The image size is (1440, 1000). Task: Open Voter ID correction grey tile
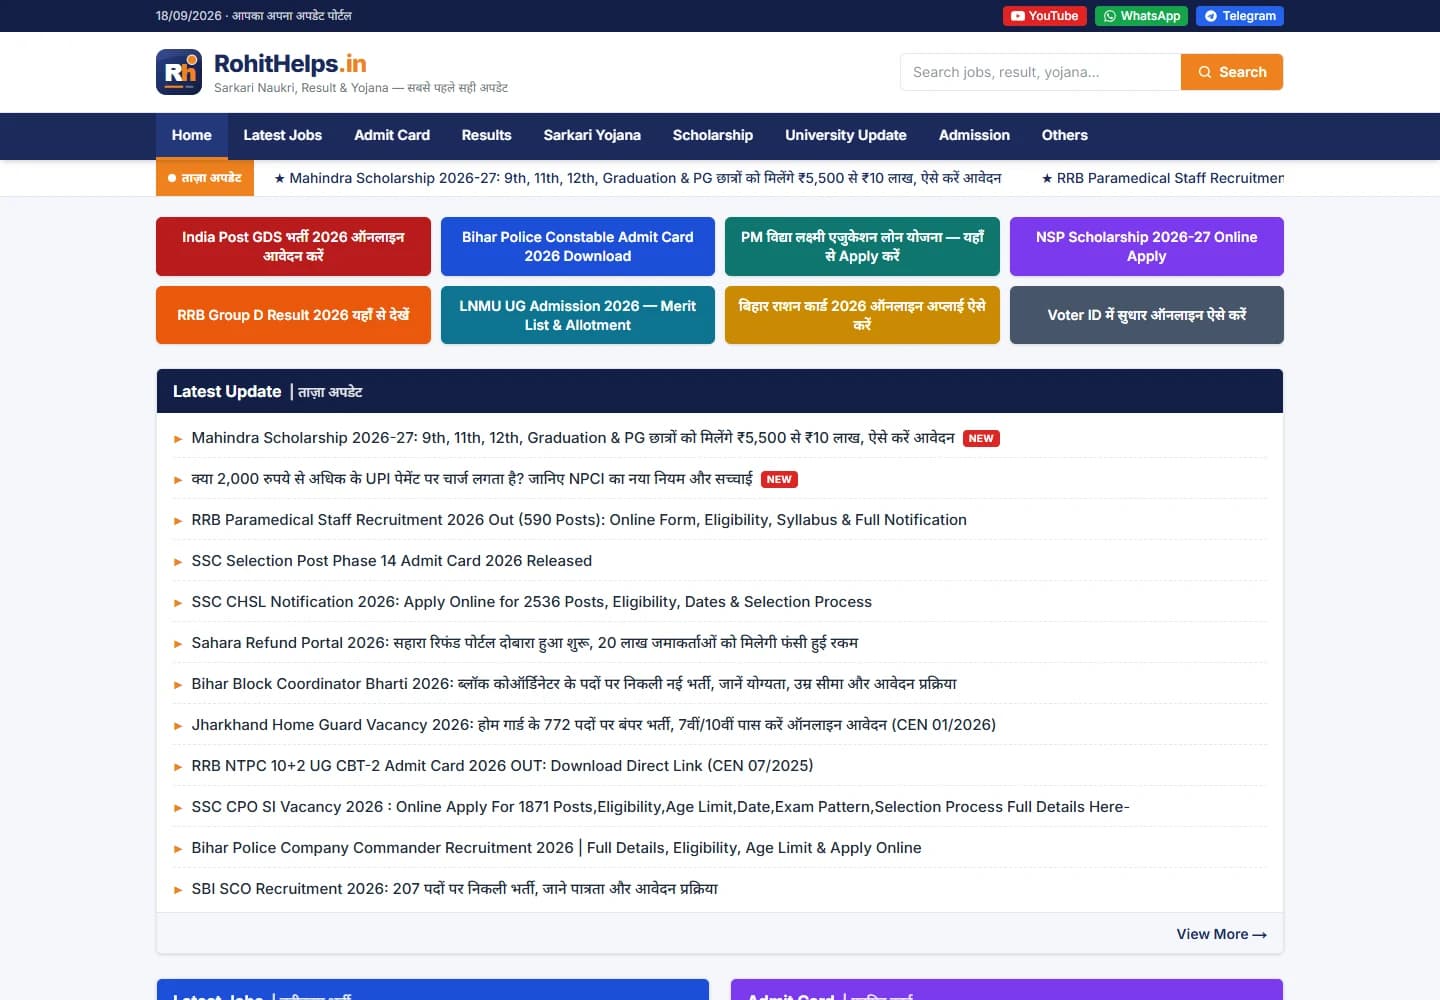click(x=1147, y=315)
